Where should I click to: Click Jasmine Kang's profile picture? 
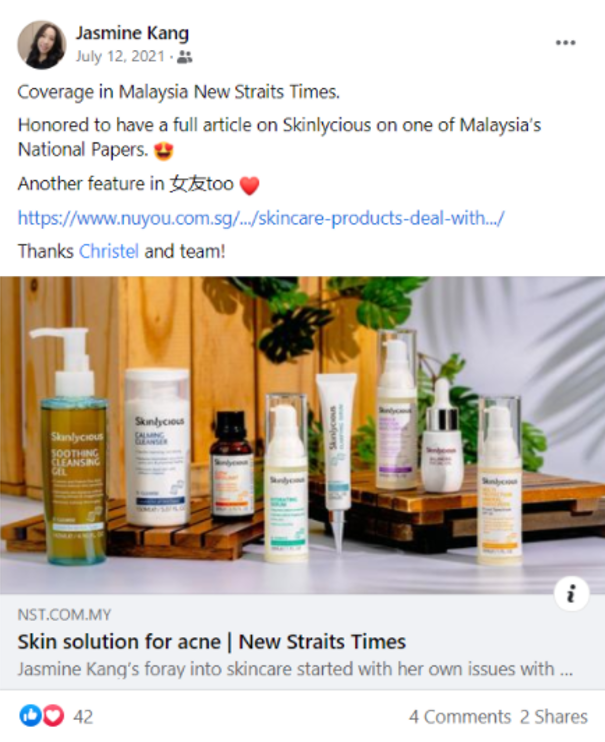pyautogui.click(x=41, y=44)
